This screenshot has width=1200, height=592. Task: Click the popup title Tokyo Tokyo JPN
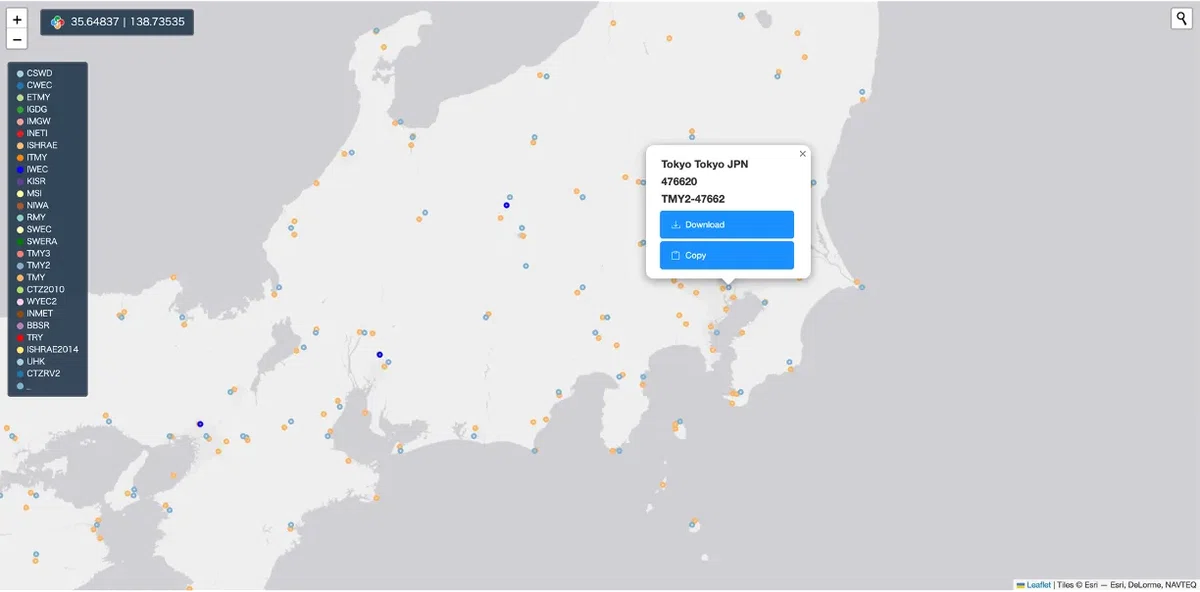coord(704,164)
